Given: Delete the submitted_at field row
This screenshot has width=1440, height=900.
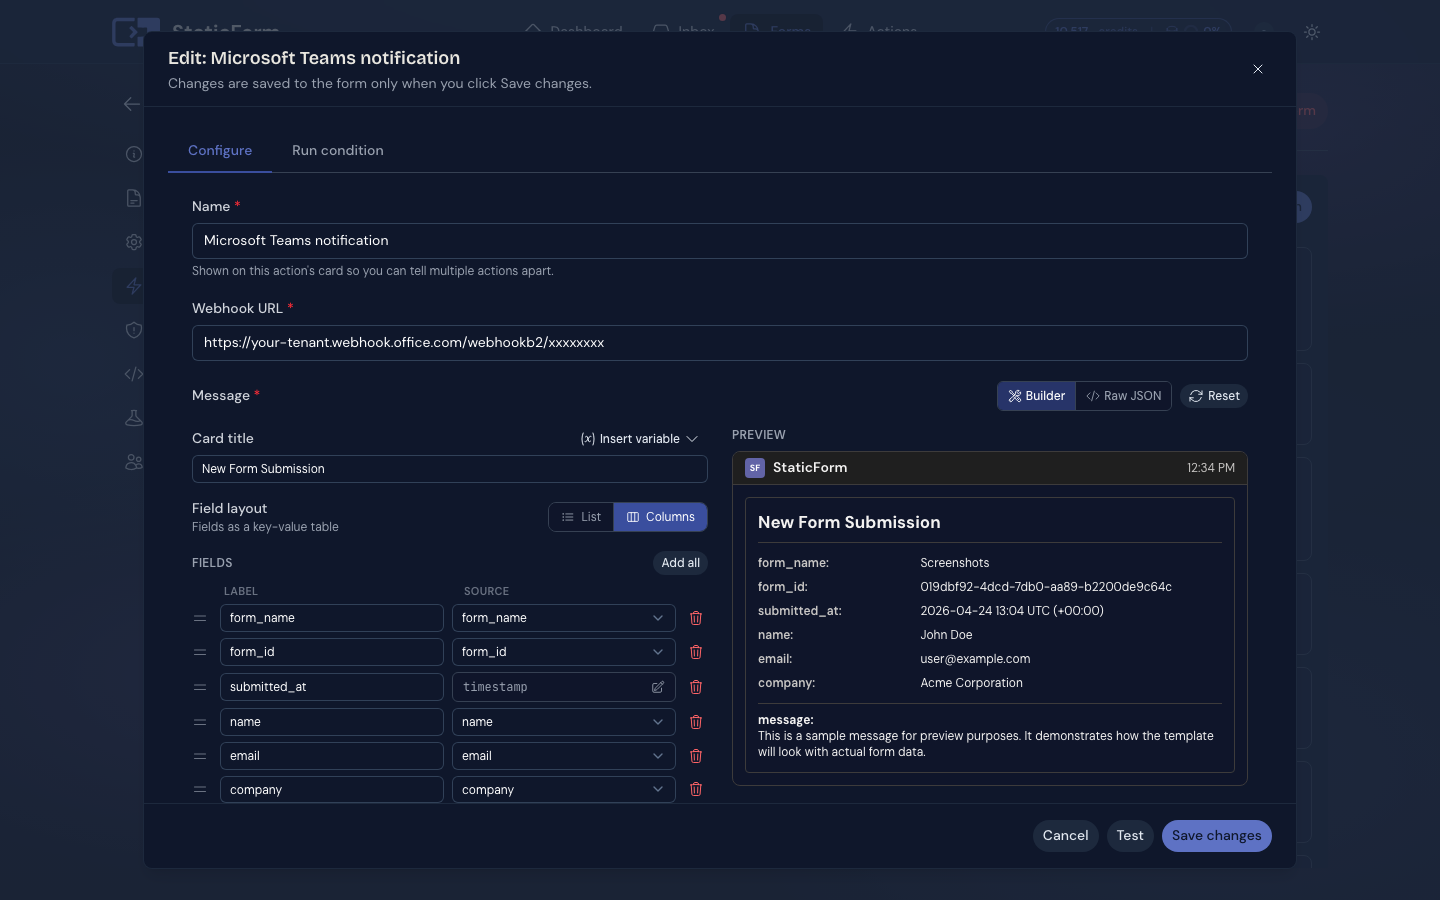Looking at the screenshot, I should coord(696,687).
